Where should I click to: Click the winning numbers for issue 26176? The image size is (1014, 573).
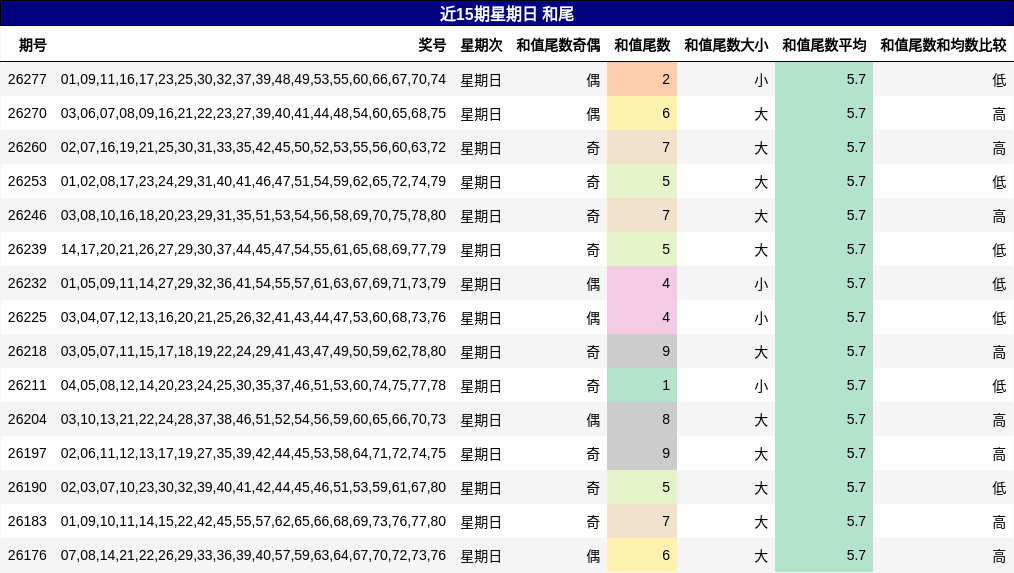254,556
